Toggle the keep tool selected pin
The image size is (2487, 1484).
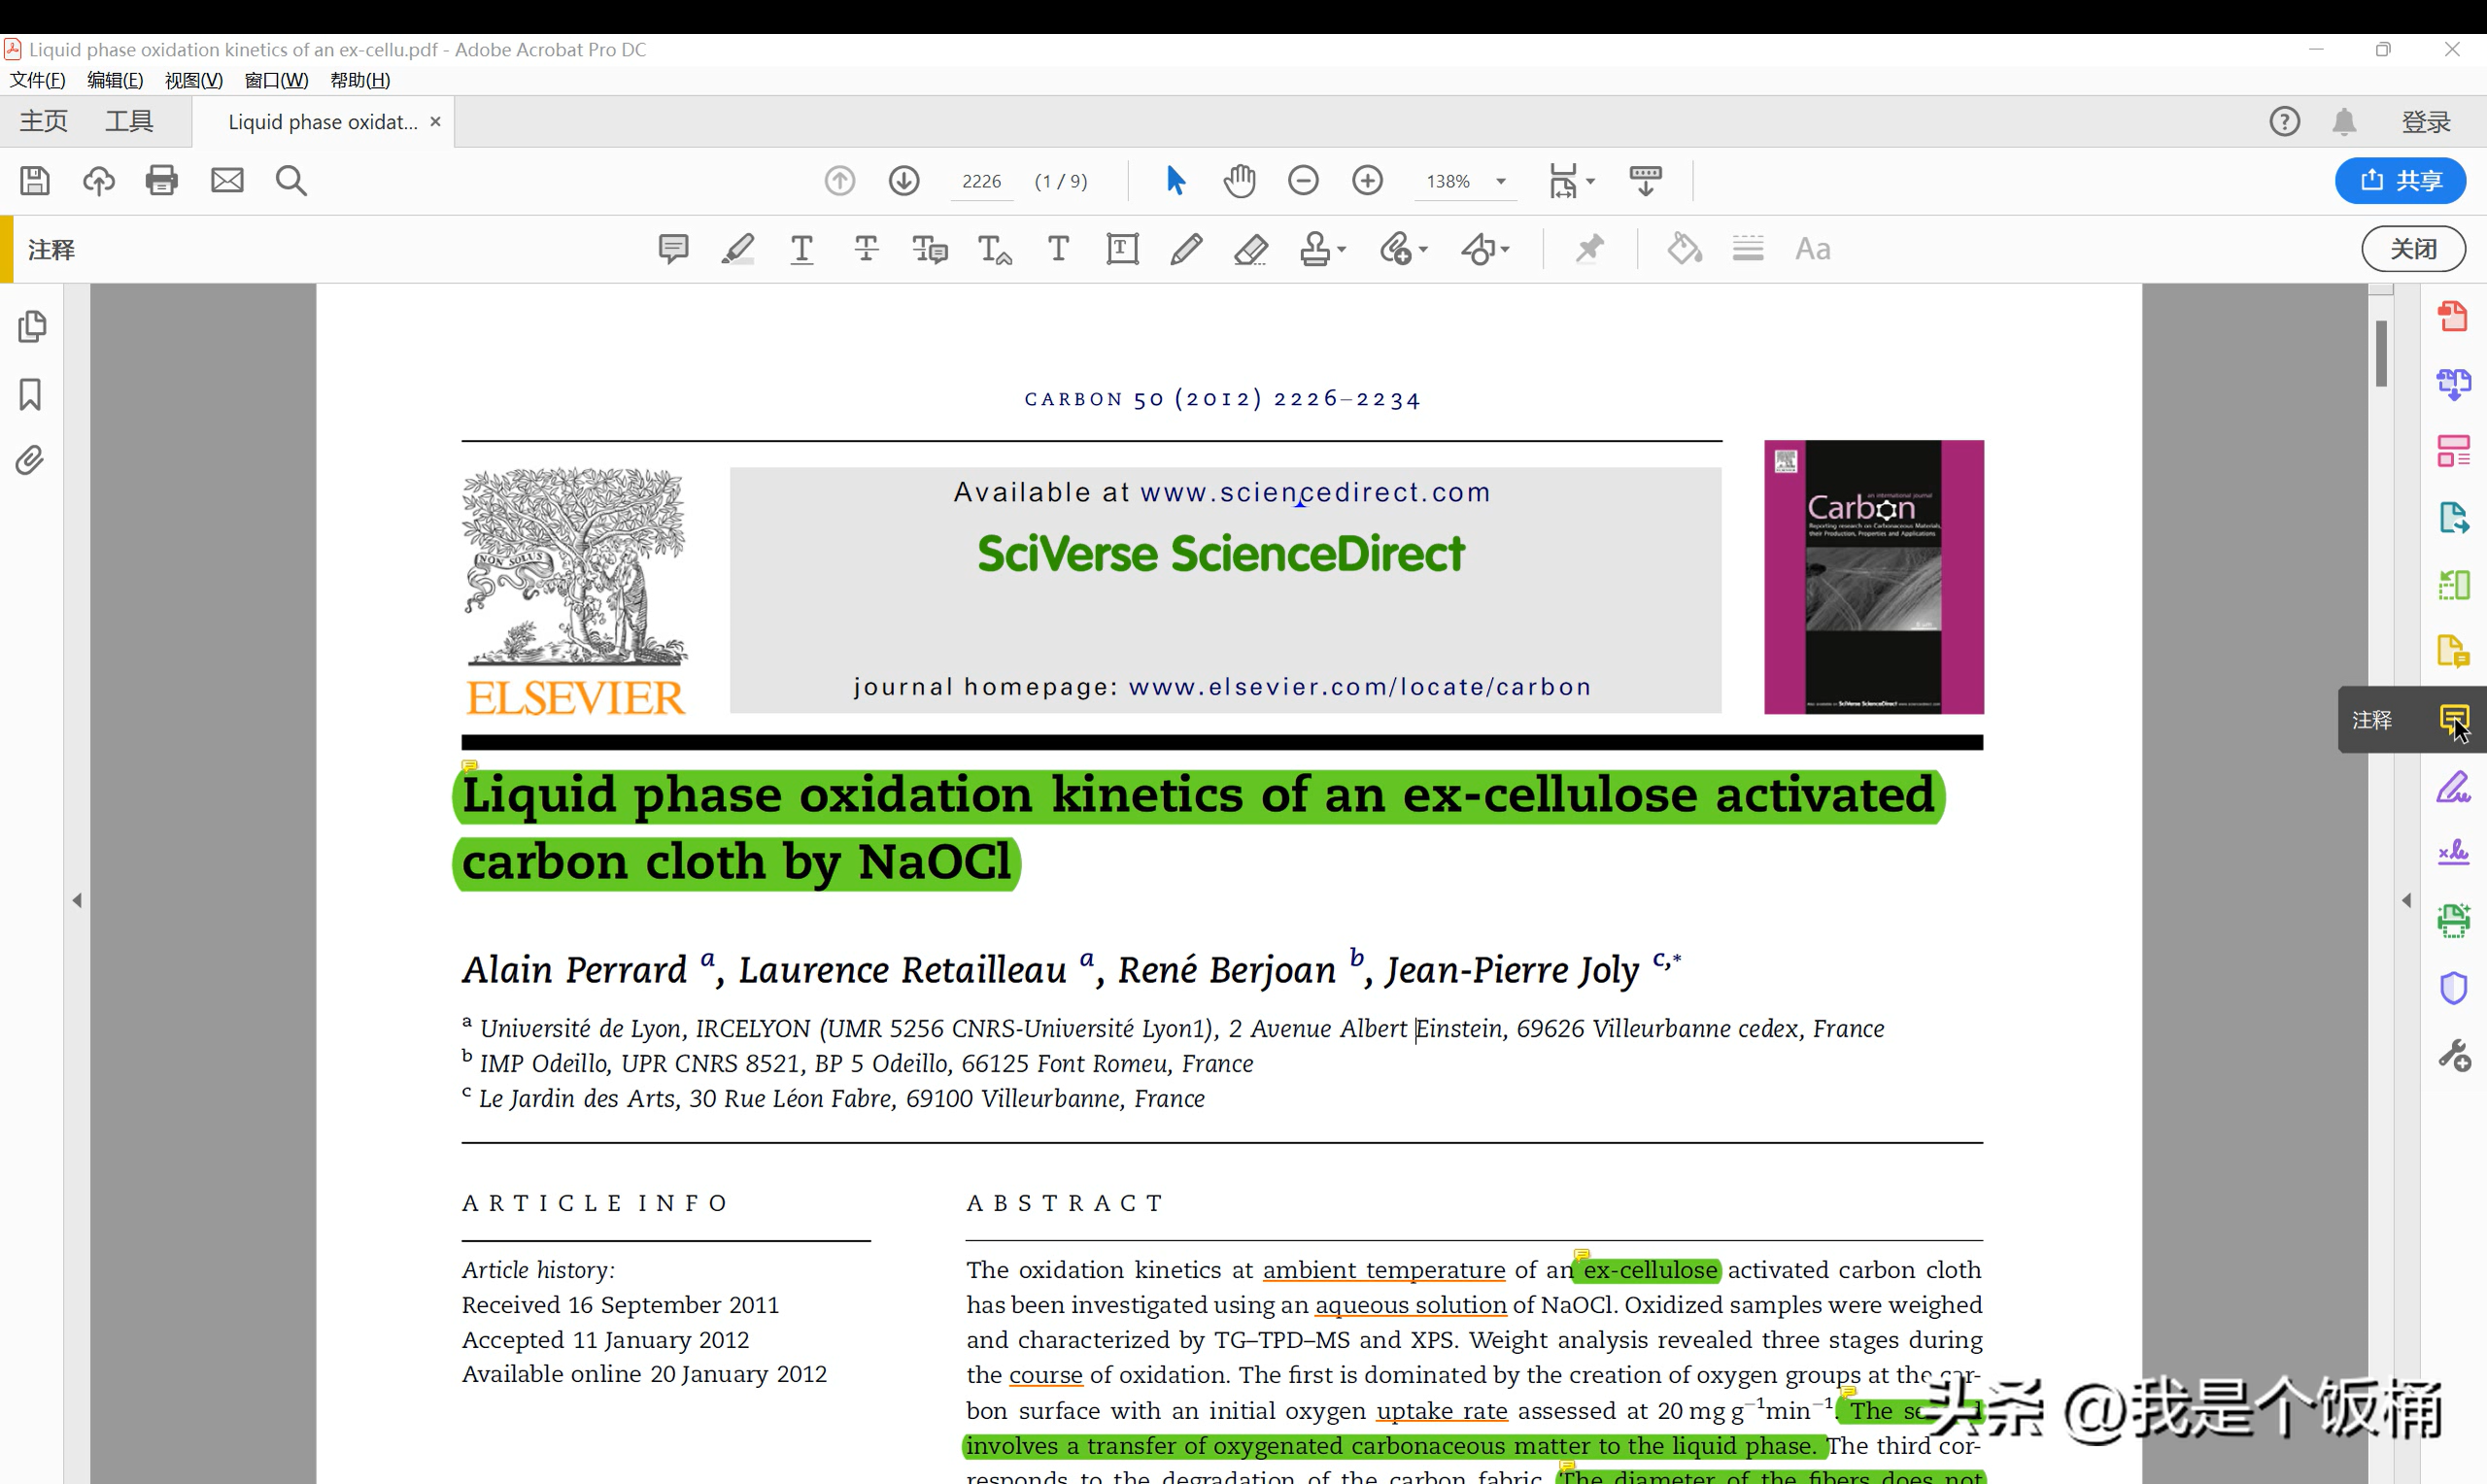[x=1589, y=249]
